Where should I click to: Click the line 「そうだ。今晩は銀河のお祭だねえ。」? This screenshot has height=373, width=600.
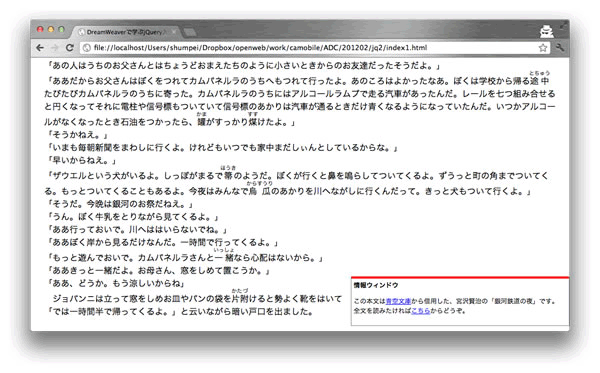[120, 204]
